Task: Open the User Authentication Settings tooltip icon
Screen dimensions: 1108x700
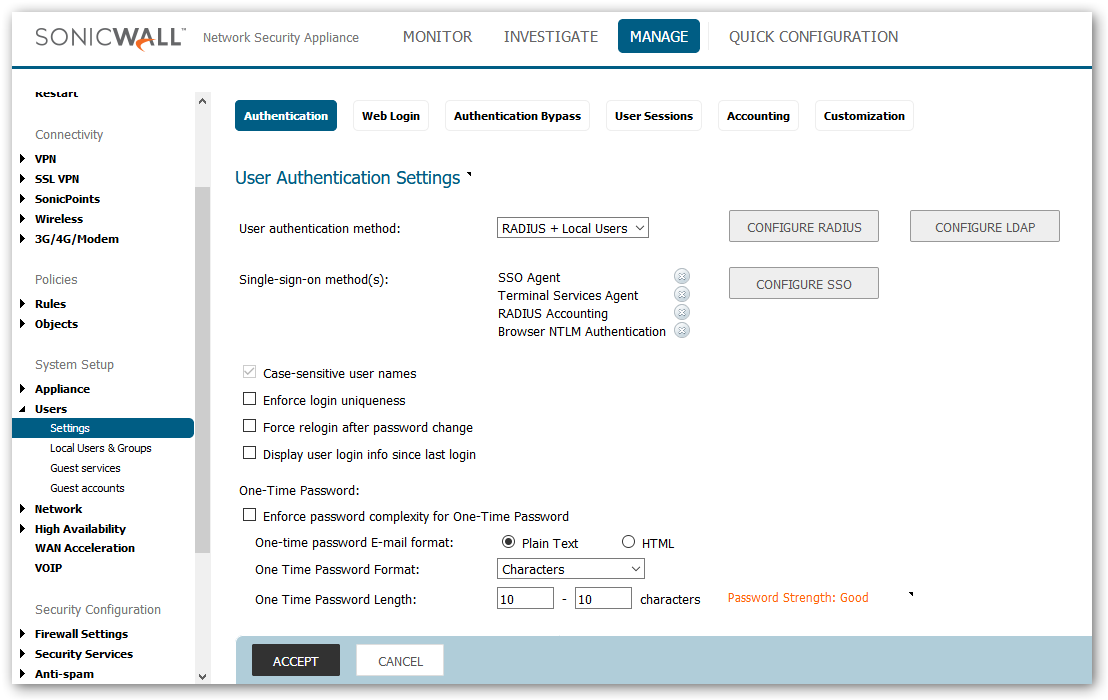Action: click(x=468, y=172)
